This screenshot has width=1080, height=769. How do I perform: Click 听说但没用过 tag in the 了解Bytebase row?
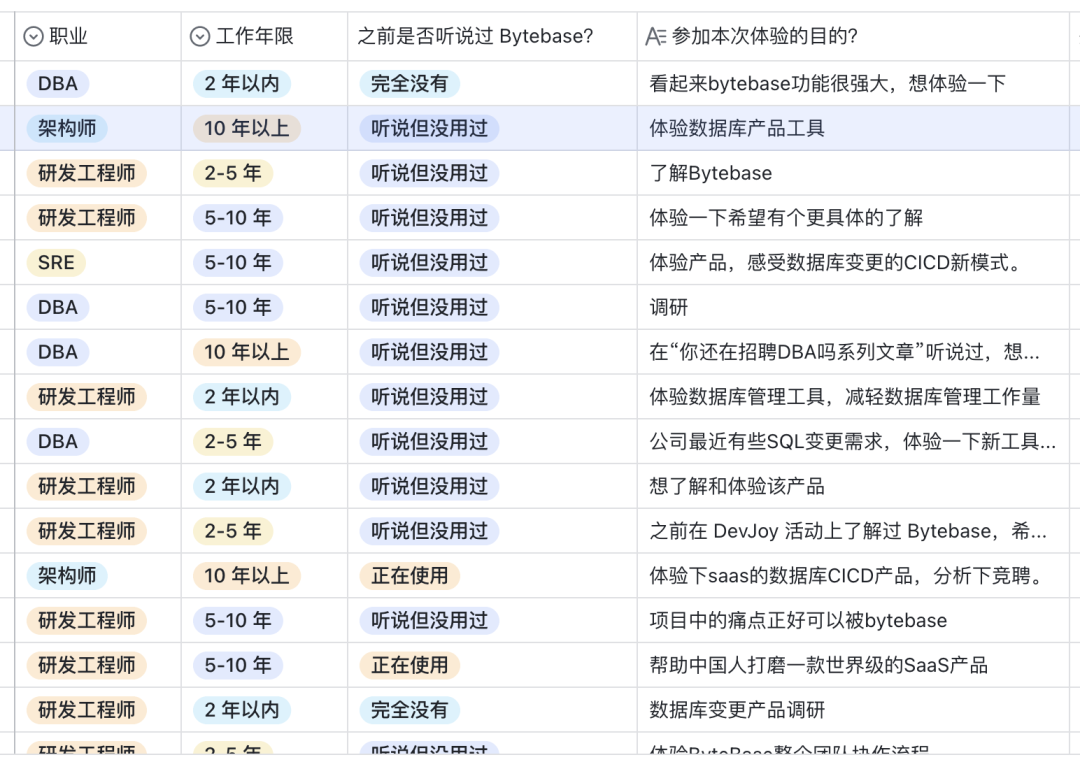(x=429, y=173)
